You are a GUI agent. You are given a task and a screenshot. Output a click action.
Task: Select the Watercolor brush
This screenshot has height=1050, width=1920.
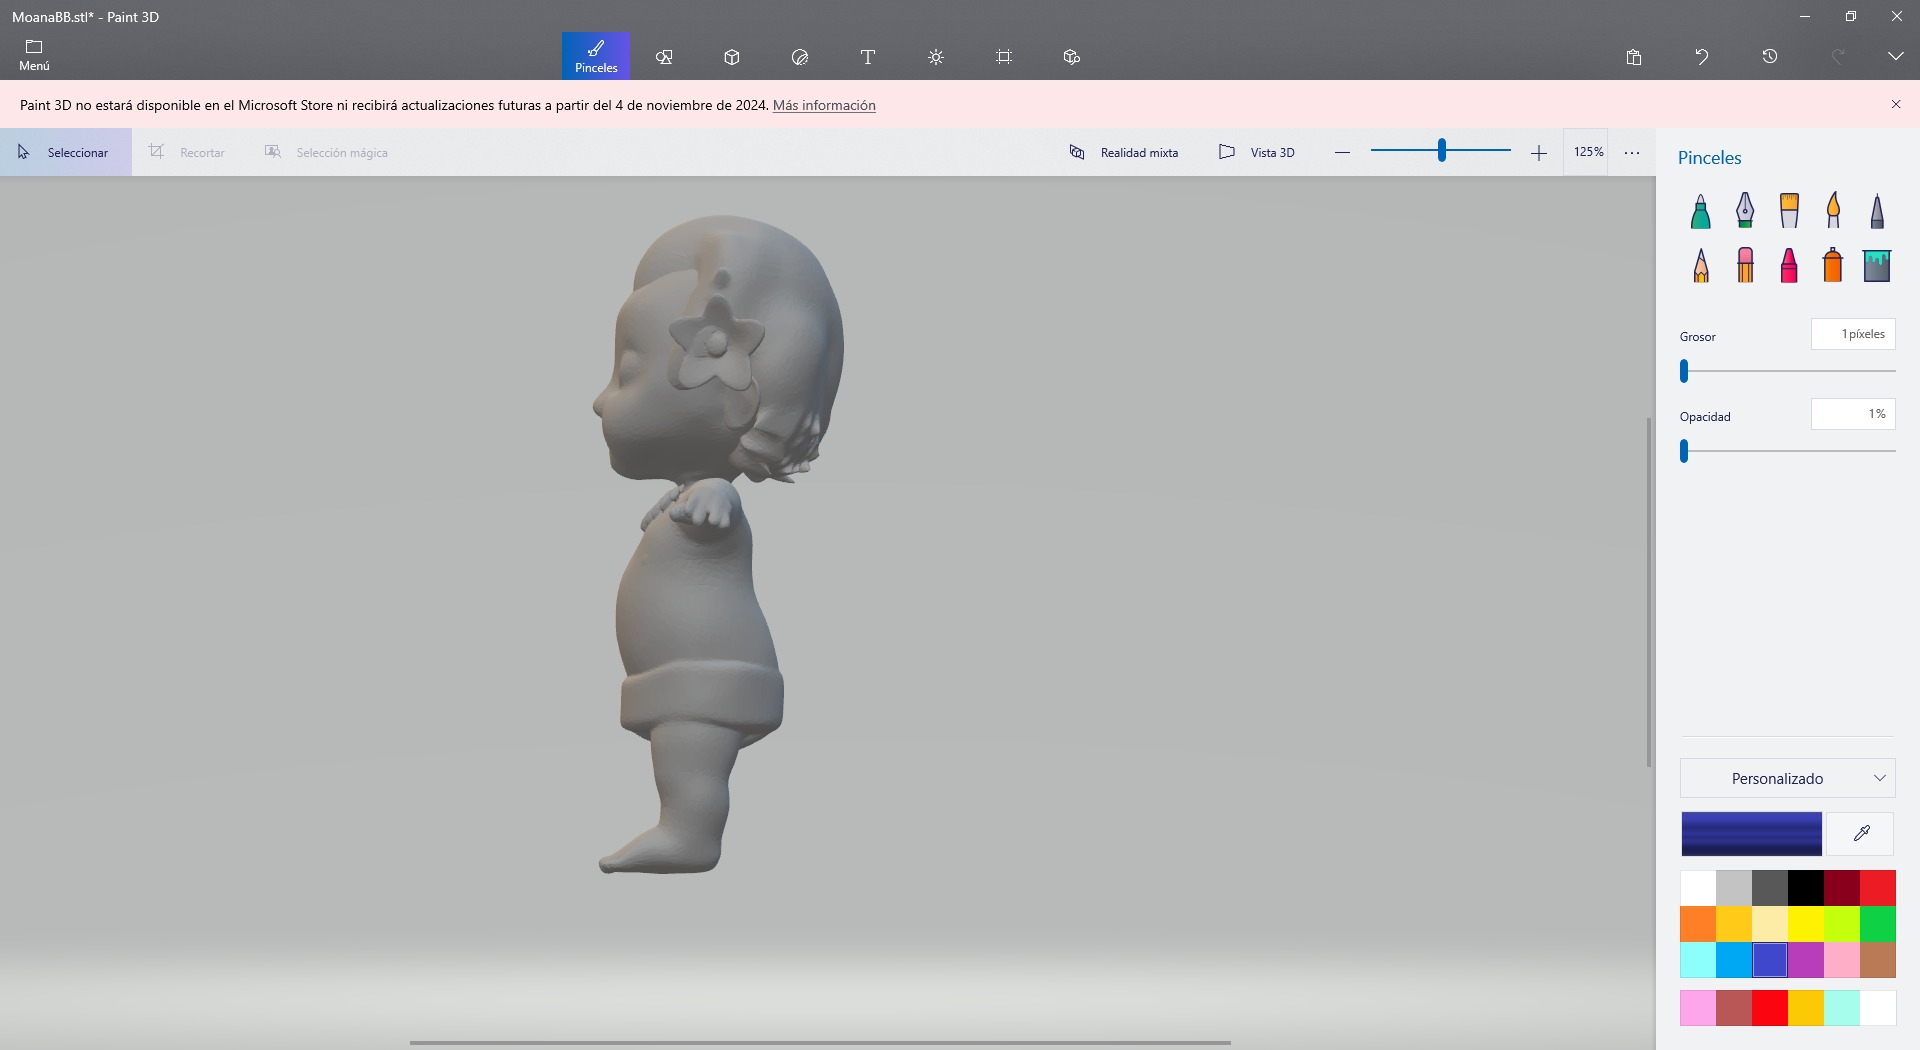[x=1833, y=211]
